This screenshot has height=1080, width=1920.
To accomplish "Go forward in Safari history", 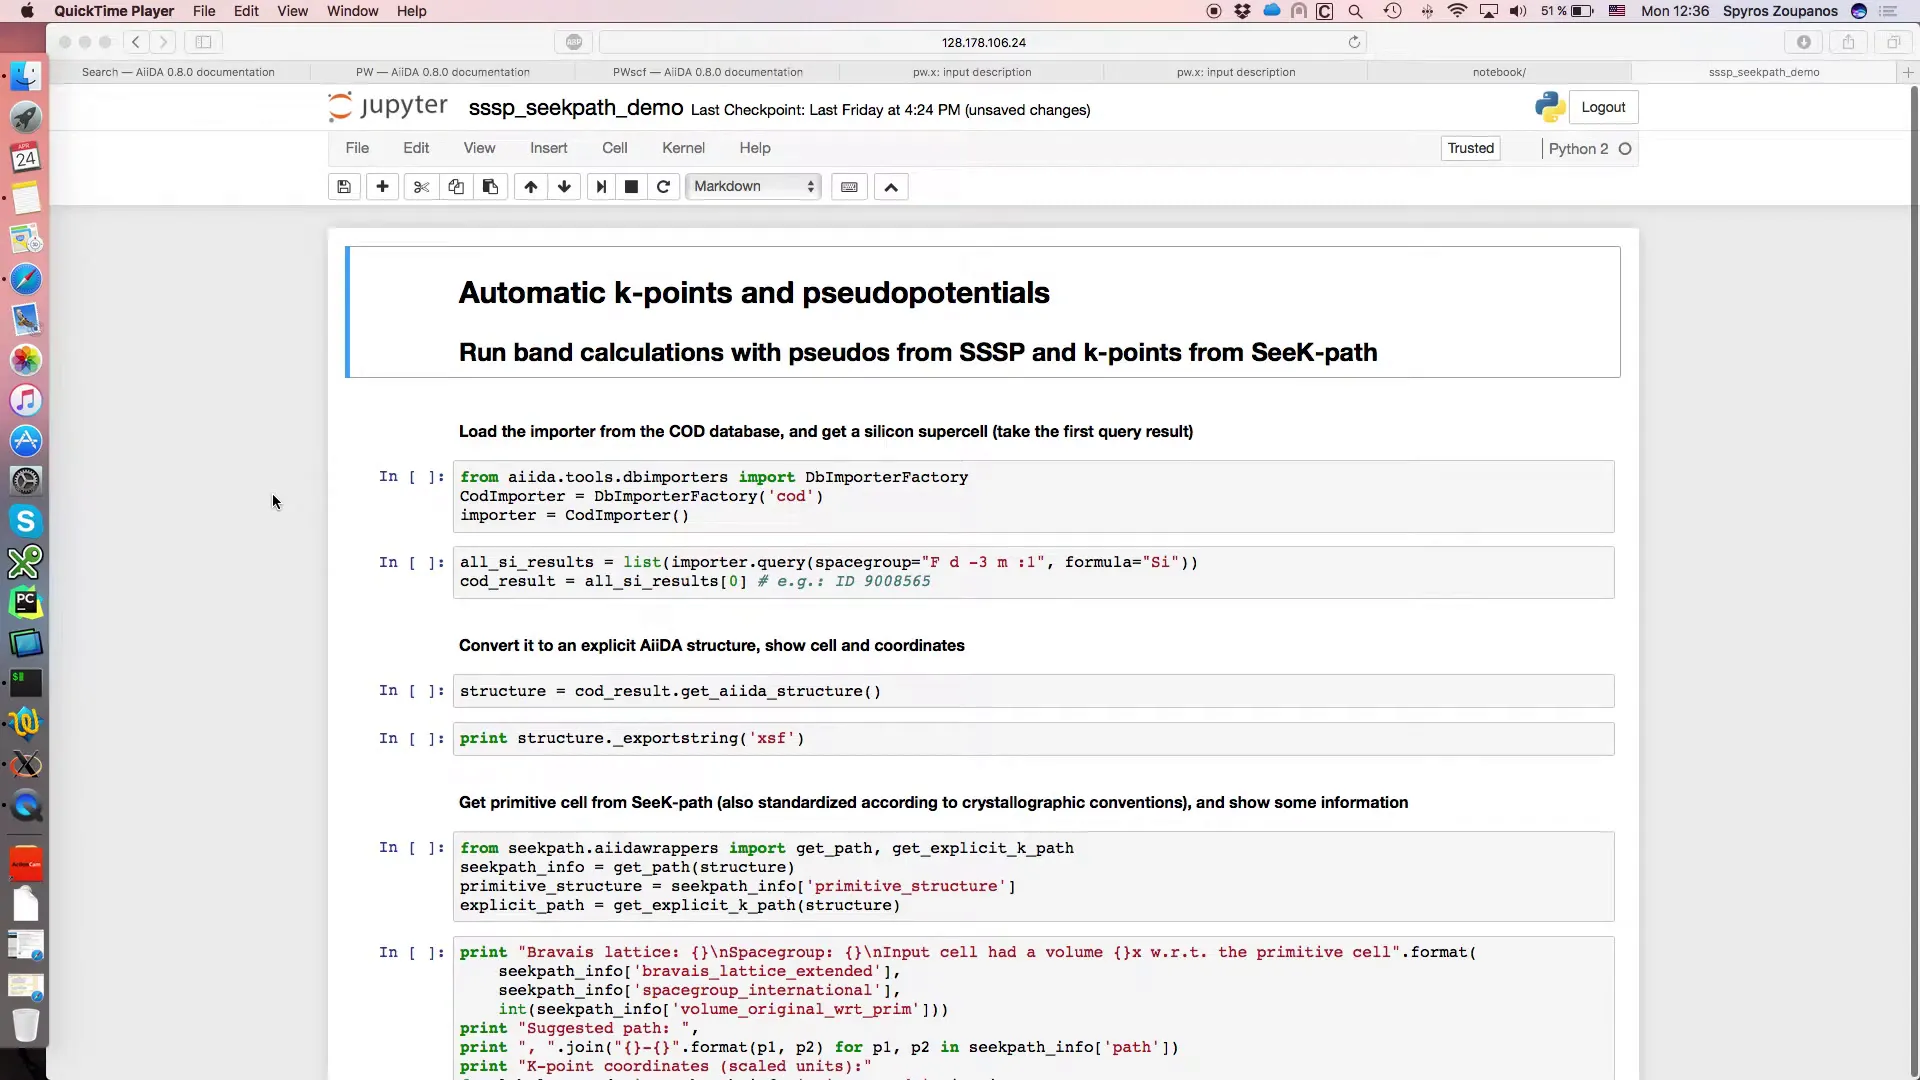I will pos(163,42).
